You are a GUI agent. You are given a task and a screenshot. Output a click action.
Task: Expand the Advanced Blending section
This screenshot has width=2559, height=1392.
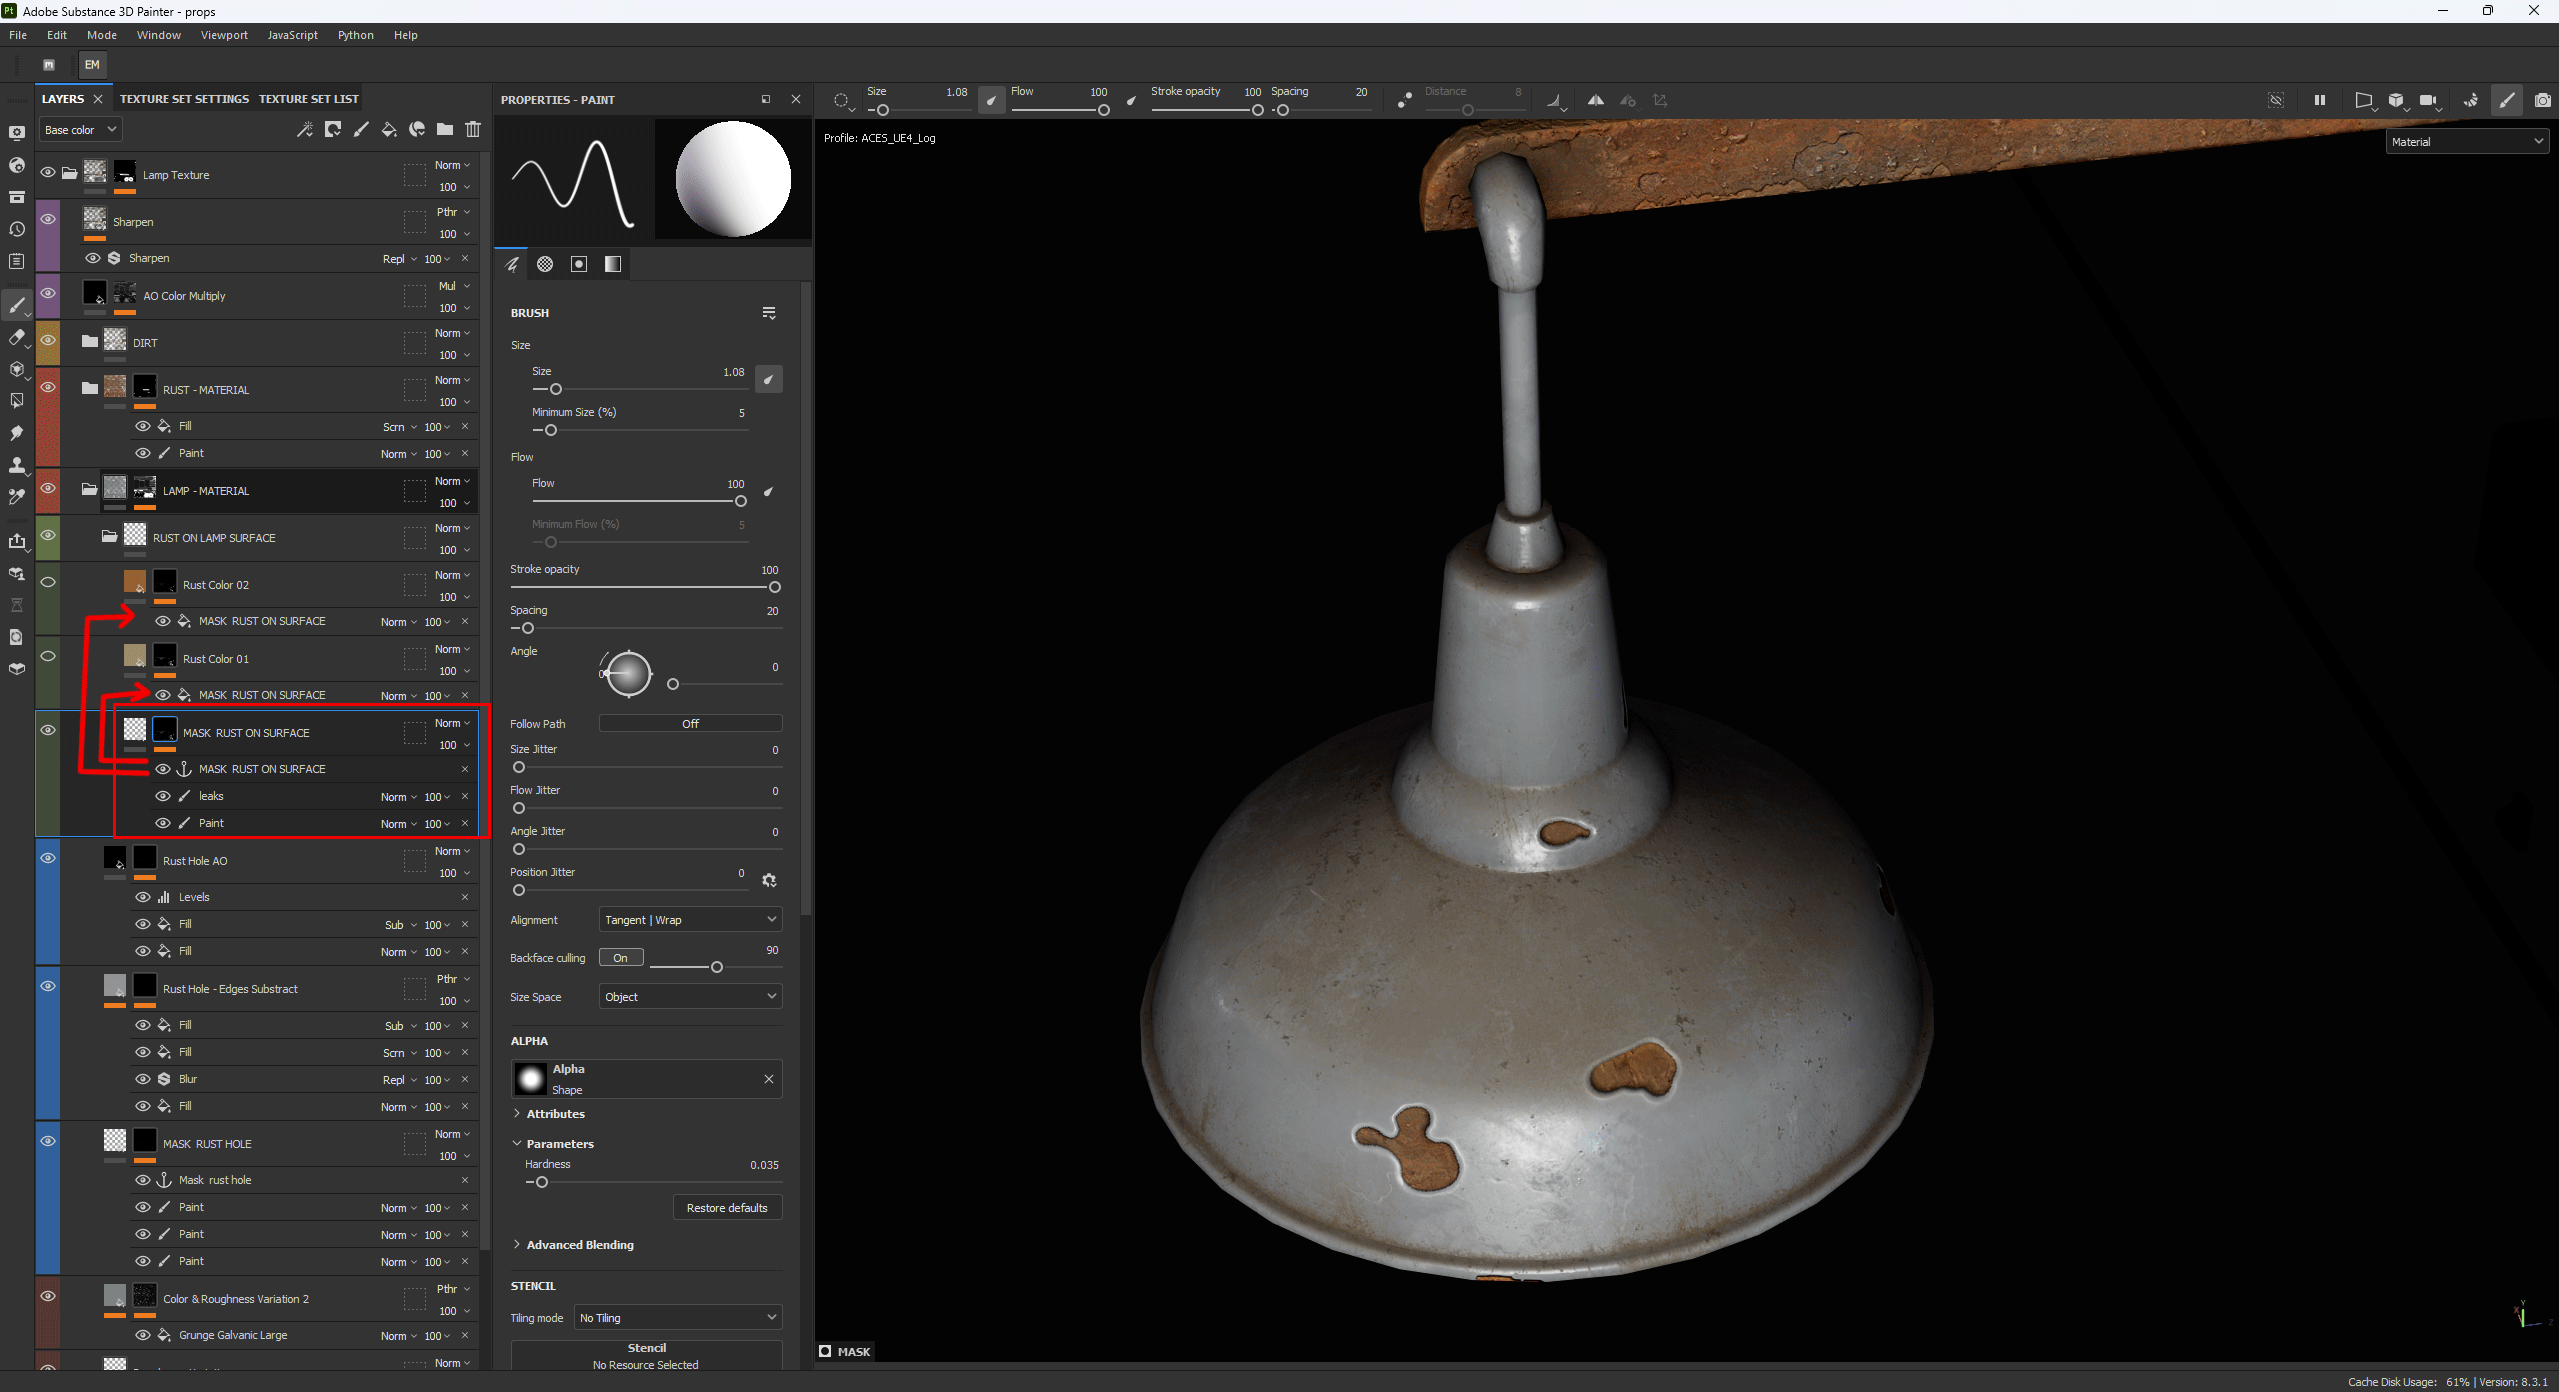579,1245
